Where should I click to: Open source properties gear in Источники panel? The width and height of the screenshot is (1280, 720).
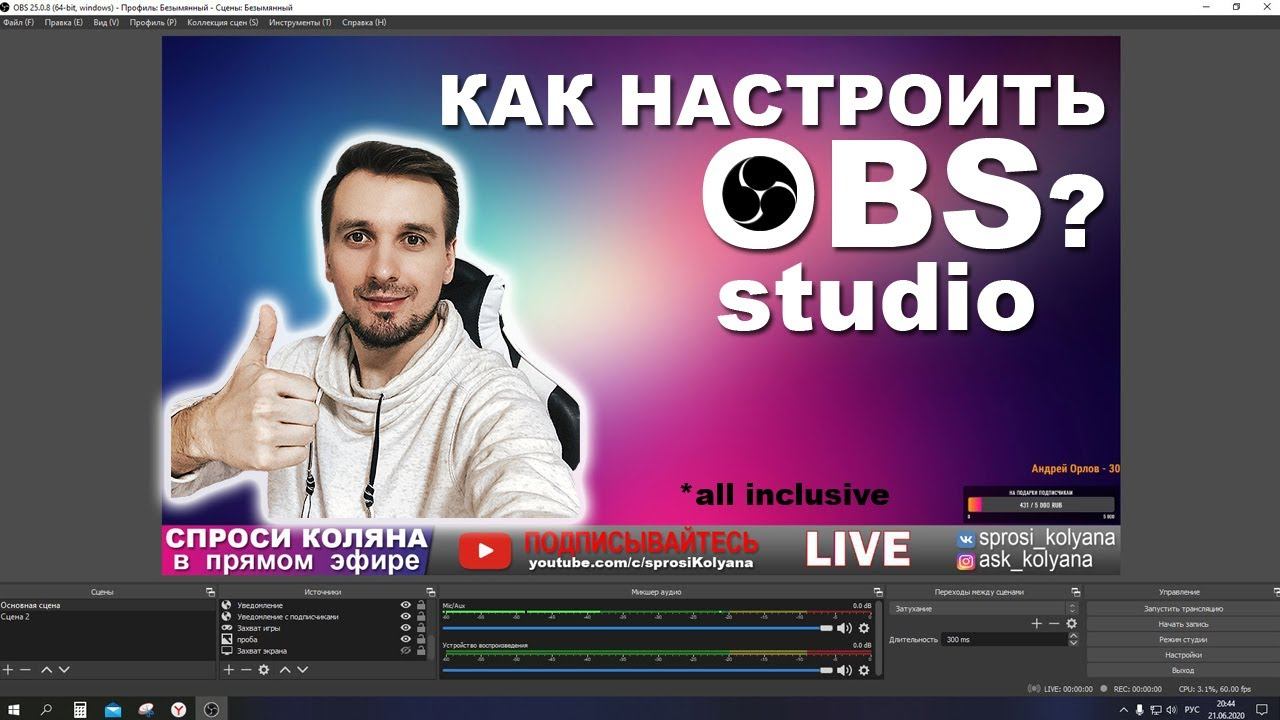tap(264, 670)
